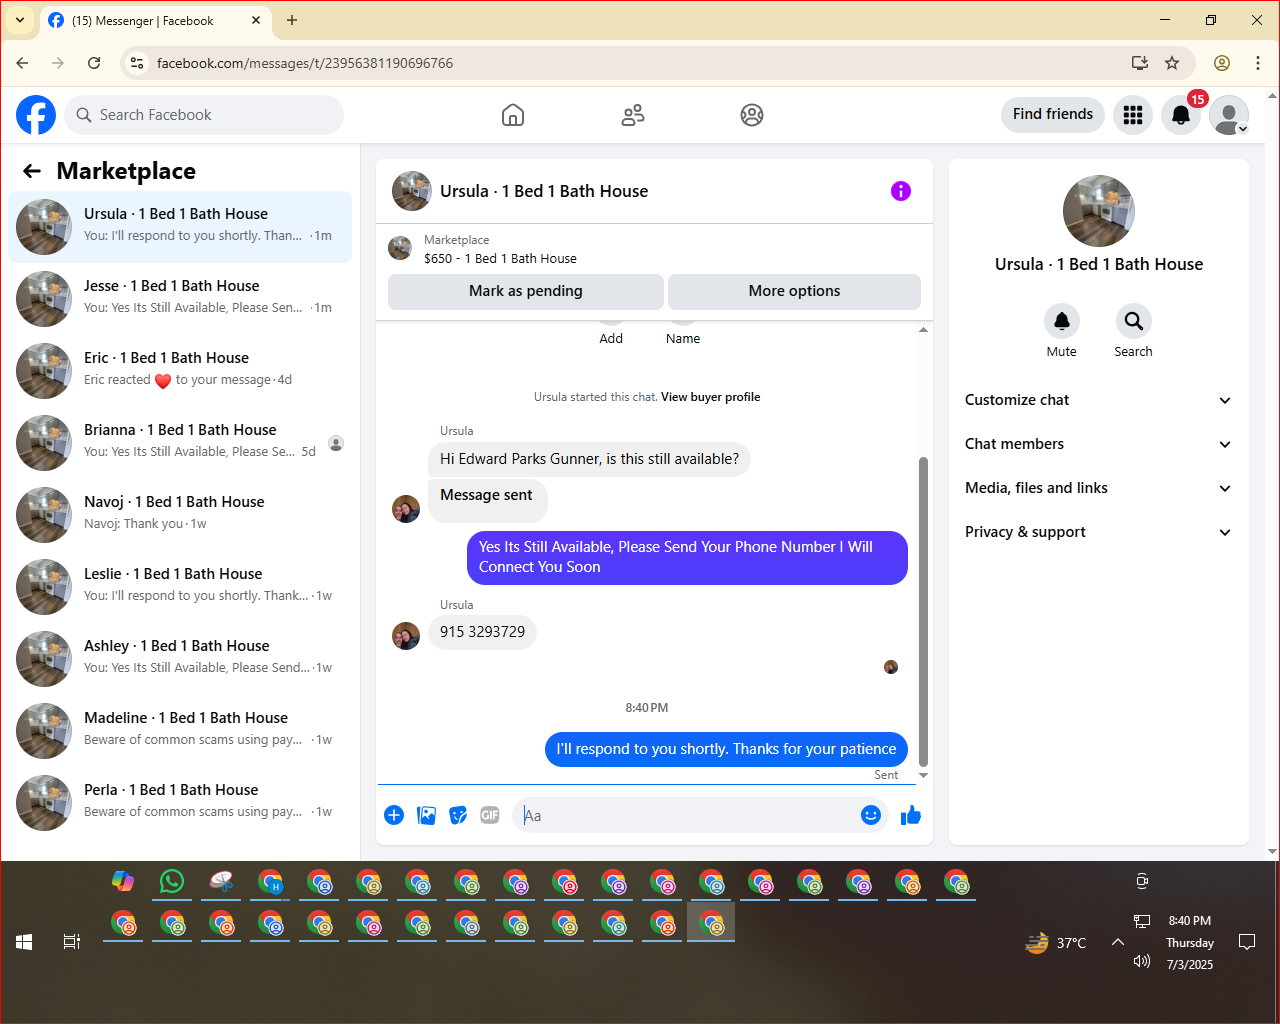Viewport: 1280px width, 1024px height.
Task: Open the $650 1 Bed 1 Bath House listing
Action: click(500, 258)
